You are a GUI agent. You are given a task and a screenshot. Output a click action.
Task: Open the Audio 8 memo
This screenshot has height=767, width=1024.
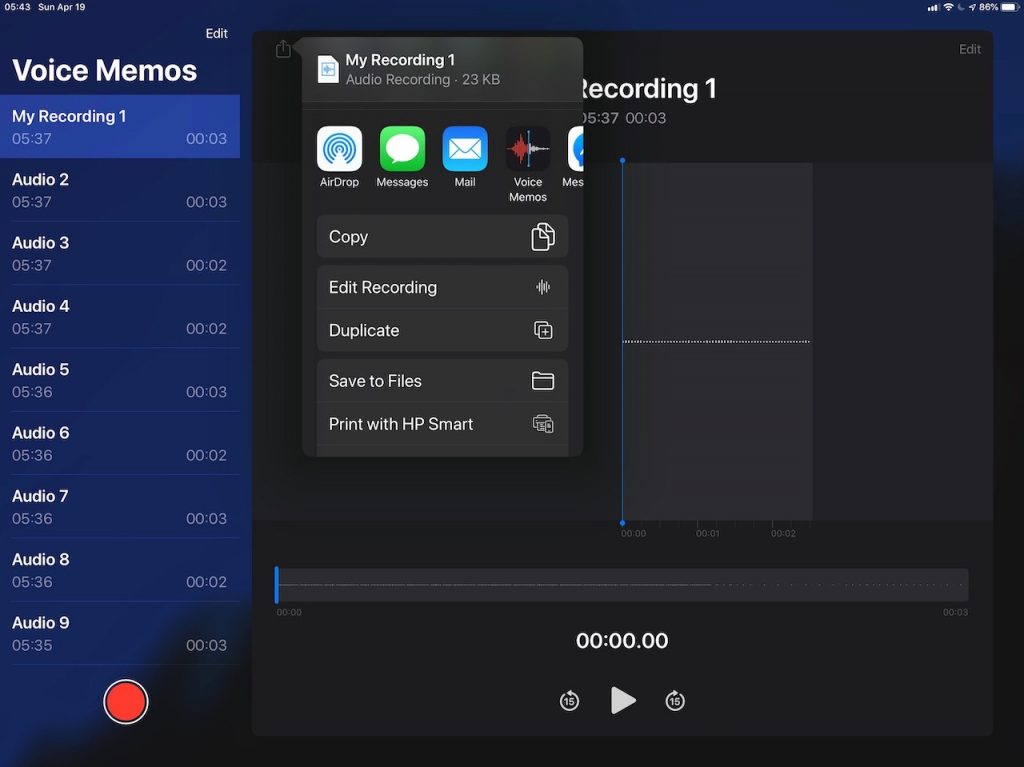(x=120, y=570)
